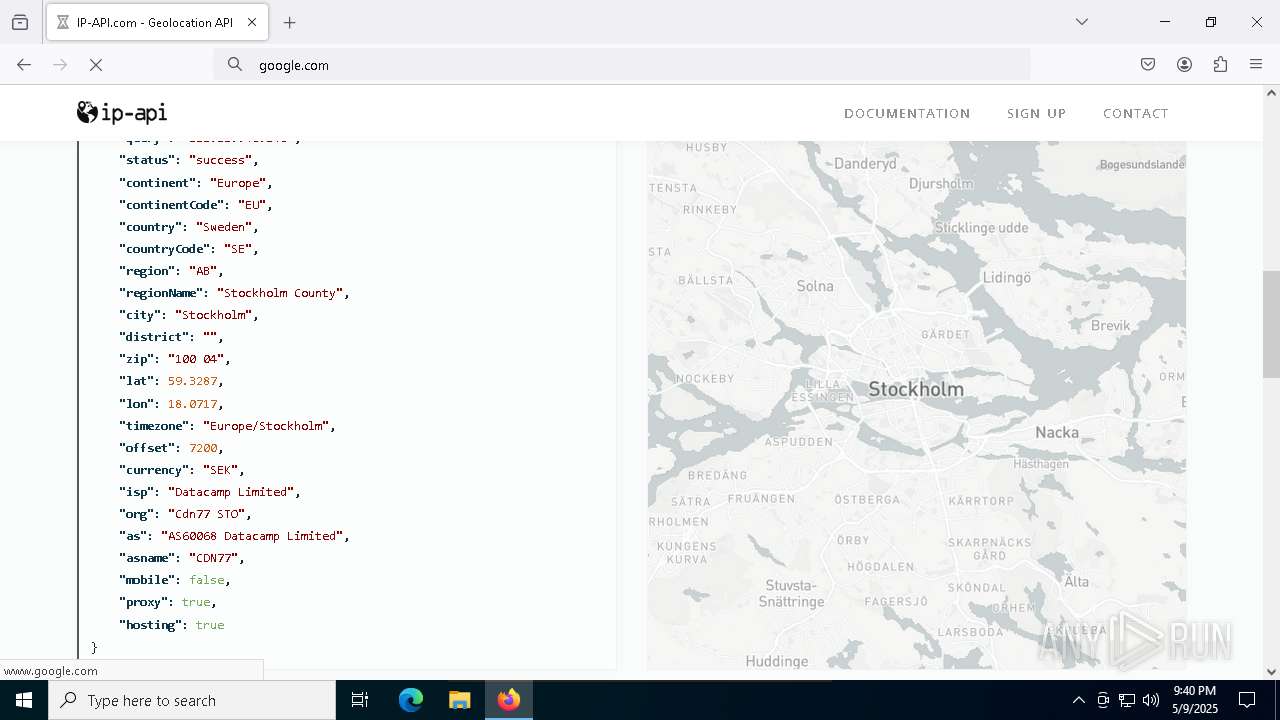Click the "Europe" continent value
Screen dimensions: 1280x720
[x=238, y=183]
